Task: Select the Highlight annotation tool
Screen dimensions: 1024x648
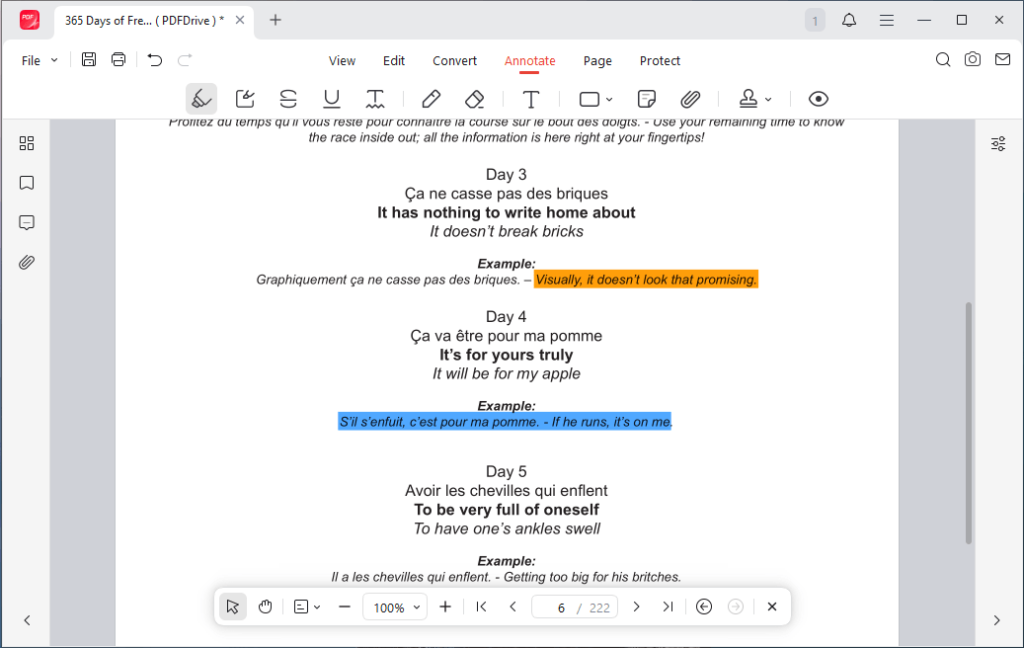Action: pyautogui.click(x=201, y=99)
